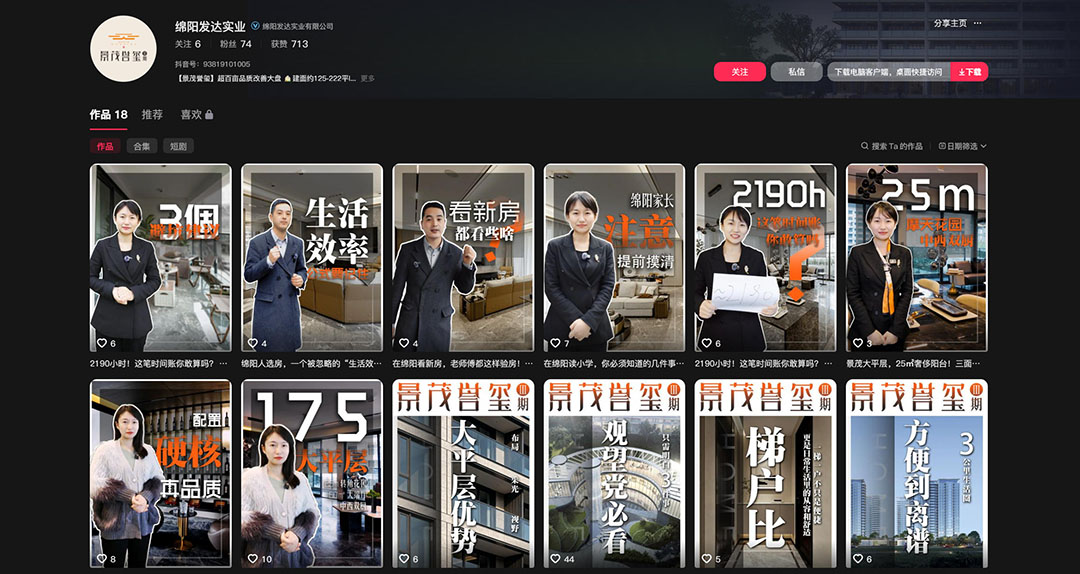The width and height of the screenshot is (1080, 574).
Task: Click the 绵阳发达实业有限公司 company label
Action: click(298, 26)
